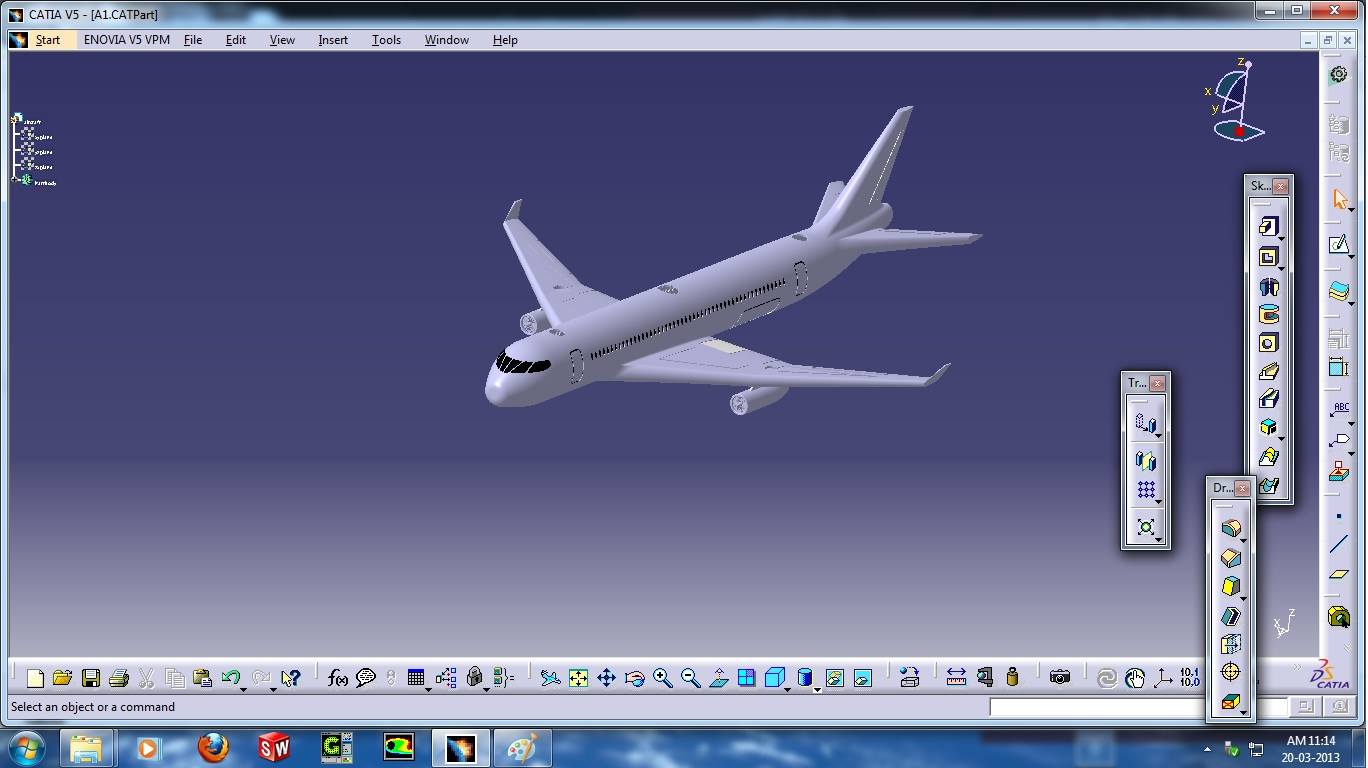This screenshot has height=768, width=1368.
Task: Select the Mirror transformation icon
Action: [1146, 461]
